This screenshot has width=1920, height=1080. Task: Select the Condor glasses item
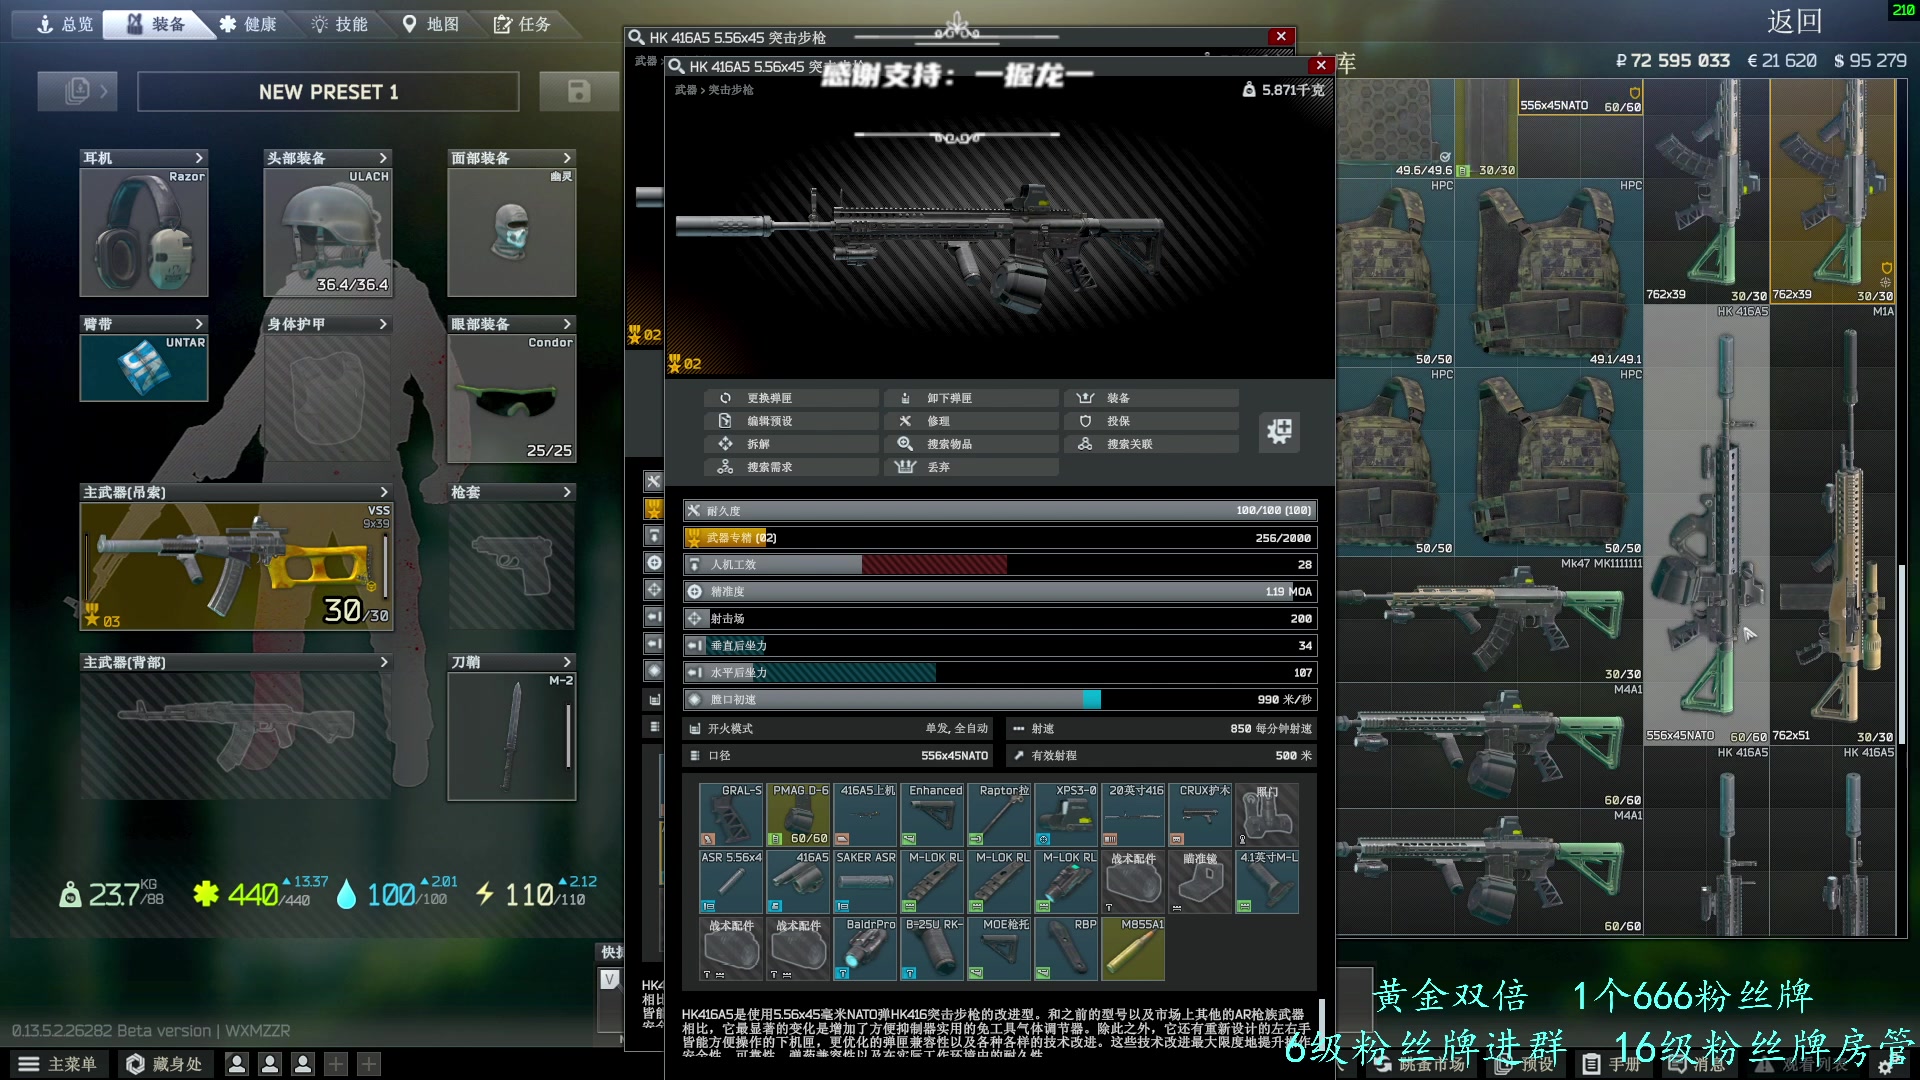coord(512,398)
